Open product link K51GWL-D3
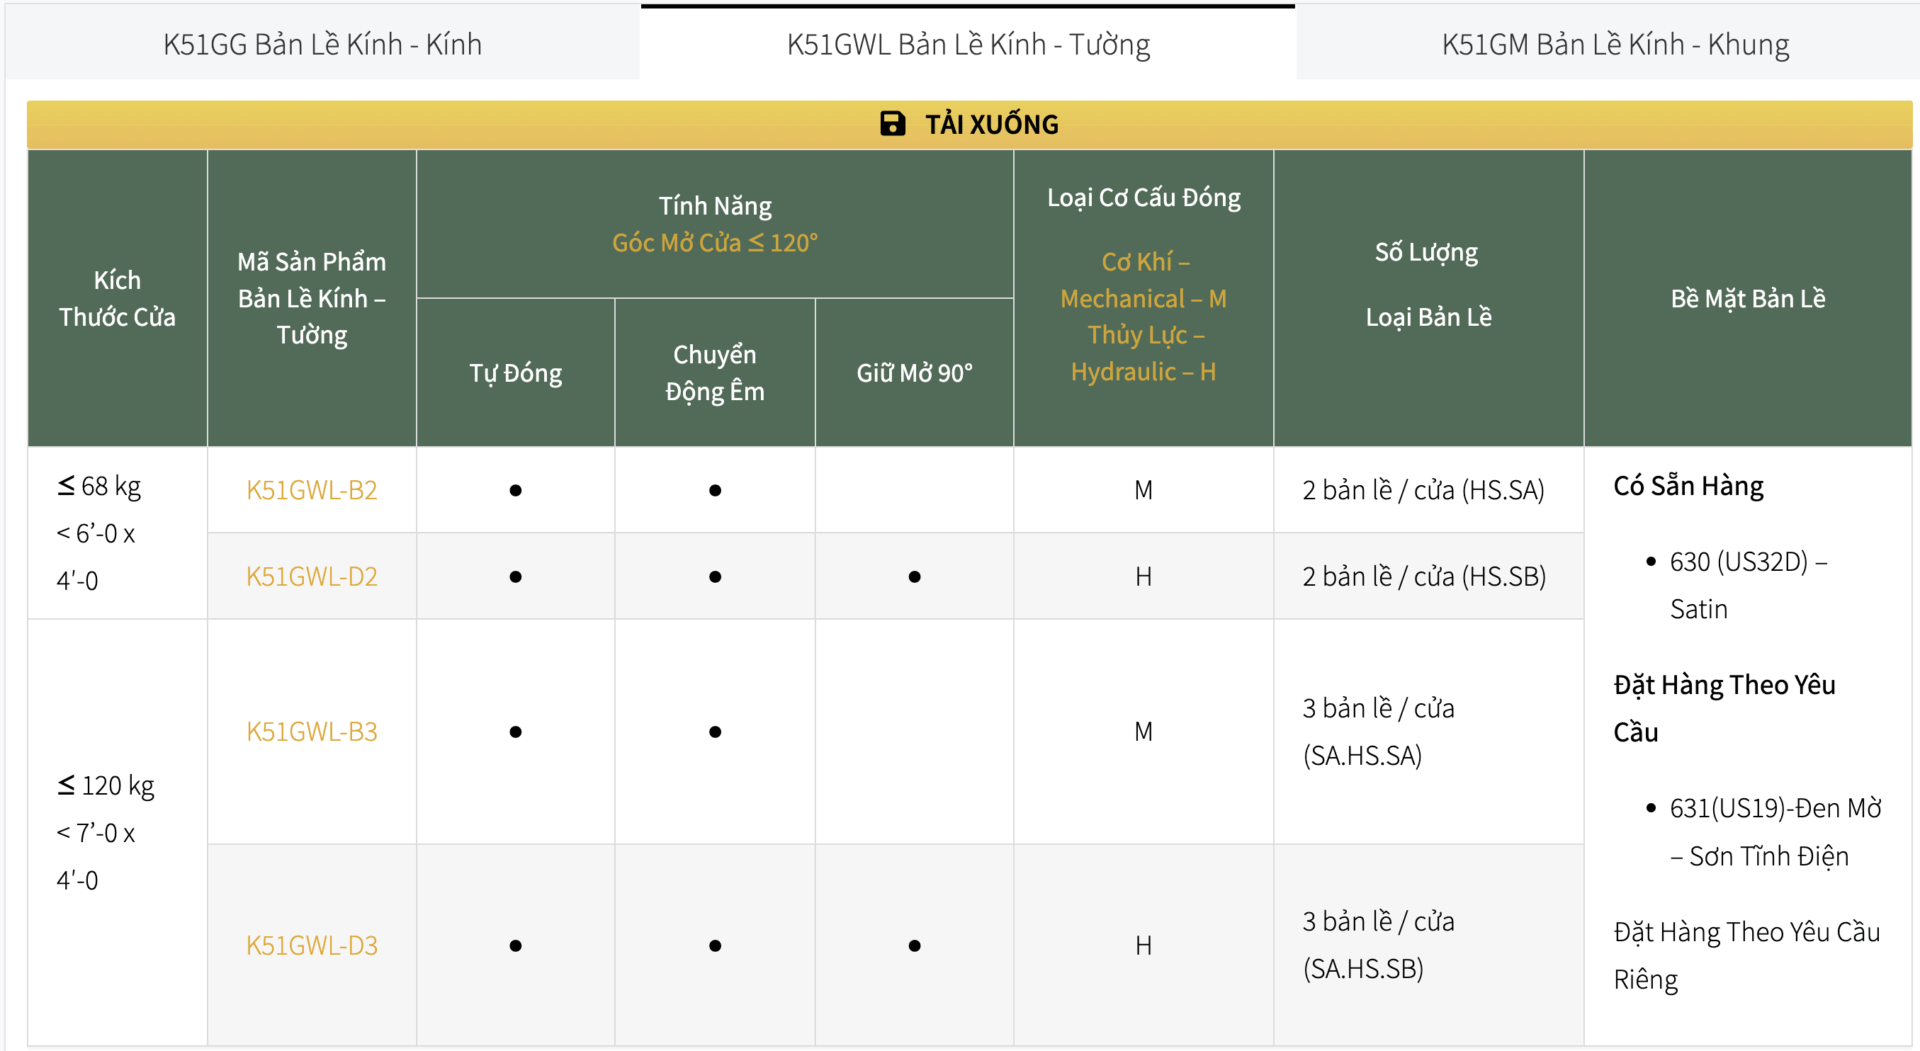 click(x=311, y=944)
